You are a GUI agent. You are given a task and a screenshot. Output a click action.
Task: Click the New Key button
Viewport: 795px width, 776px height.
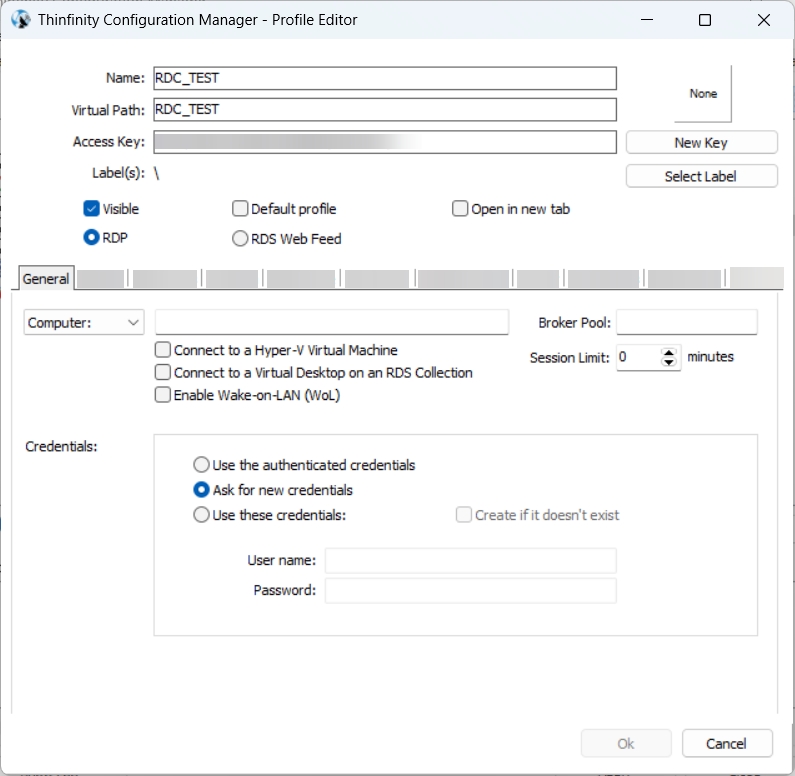point(701,143)
